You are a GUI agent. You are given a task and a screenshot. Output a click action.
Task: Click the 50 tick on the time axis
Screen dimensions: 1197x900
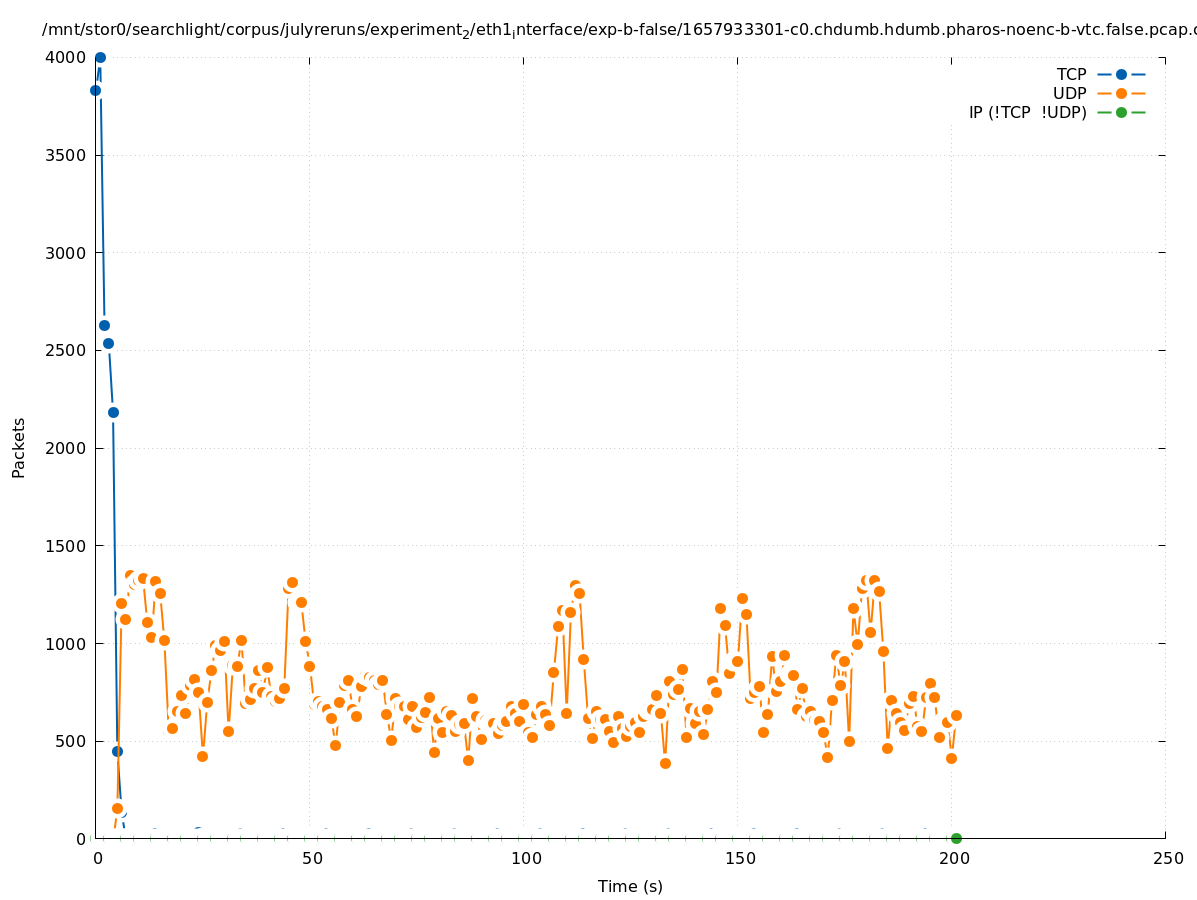click(x=310, y=858)
